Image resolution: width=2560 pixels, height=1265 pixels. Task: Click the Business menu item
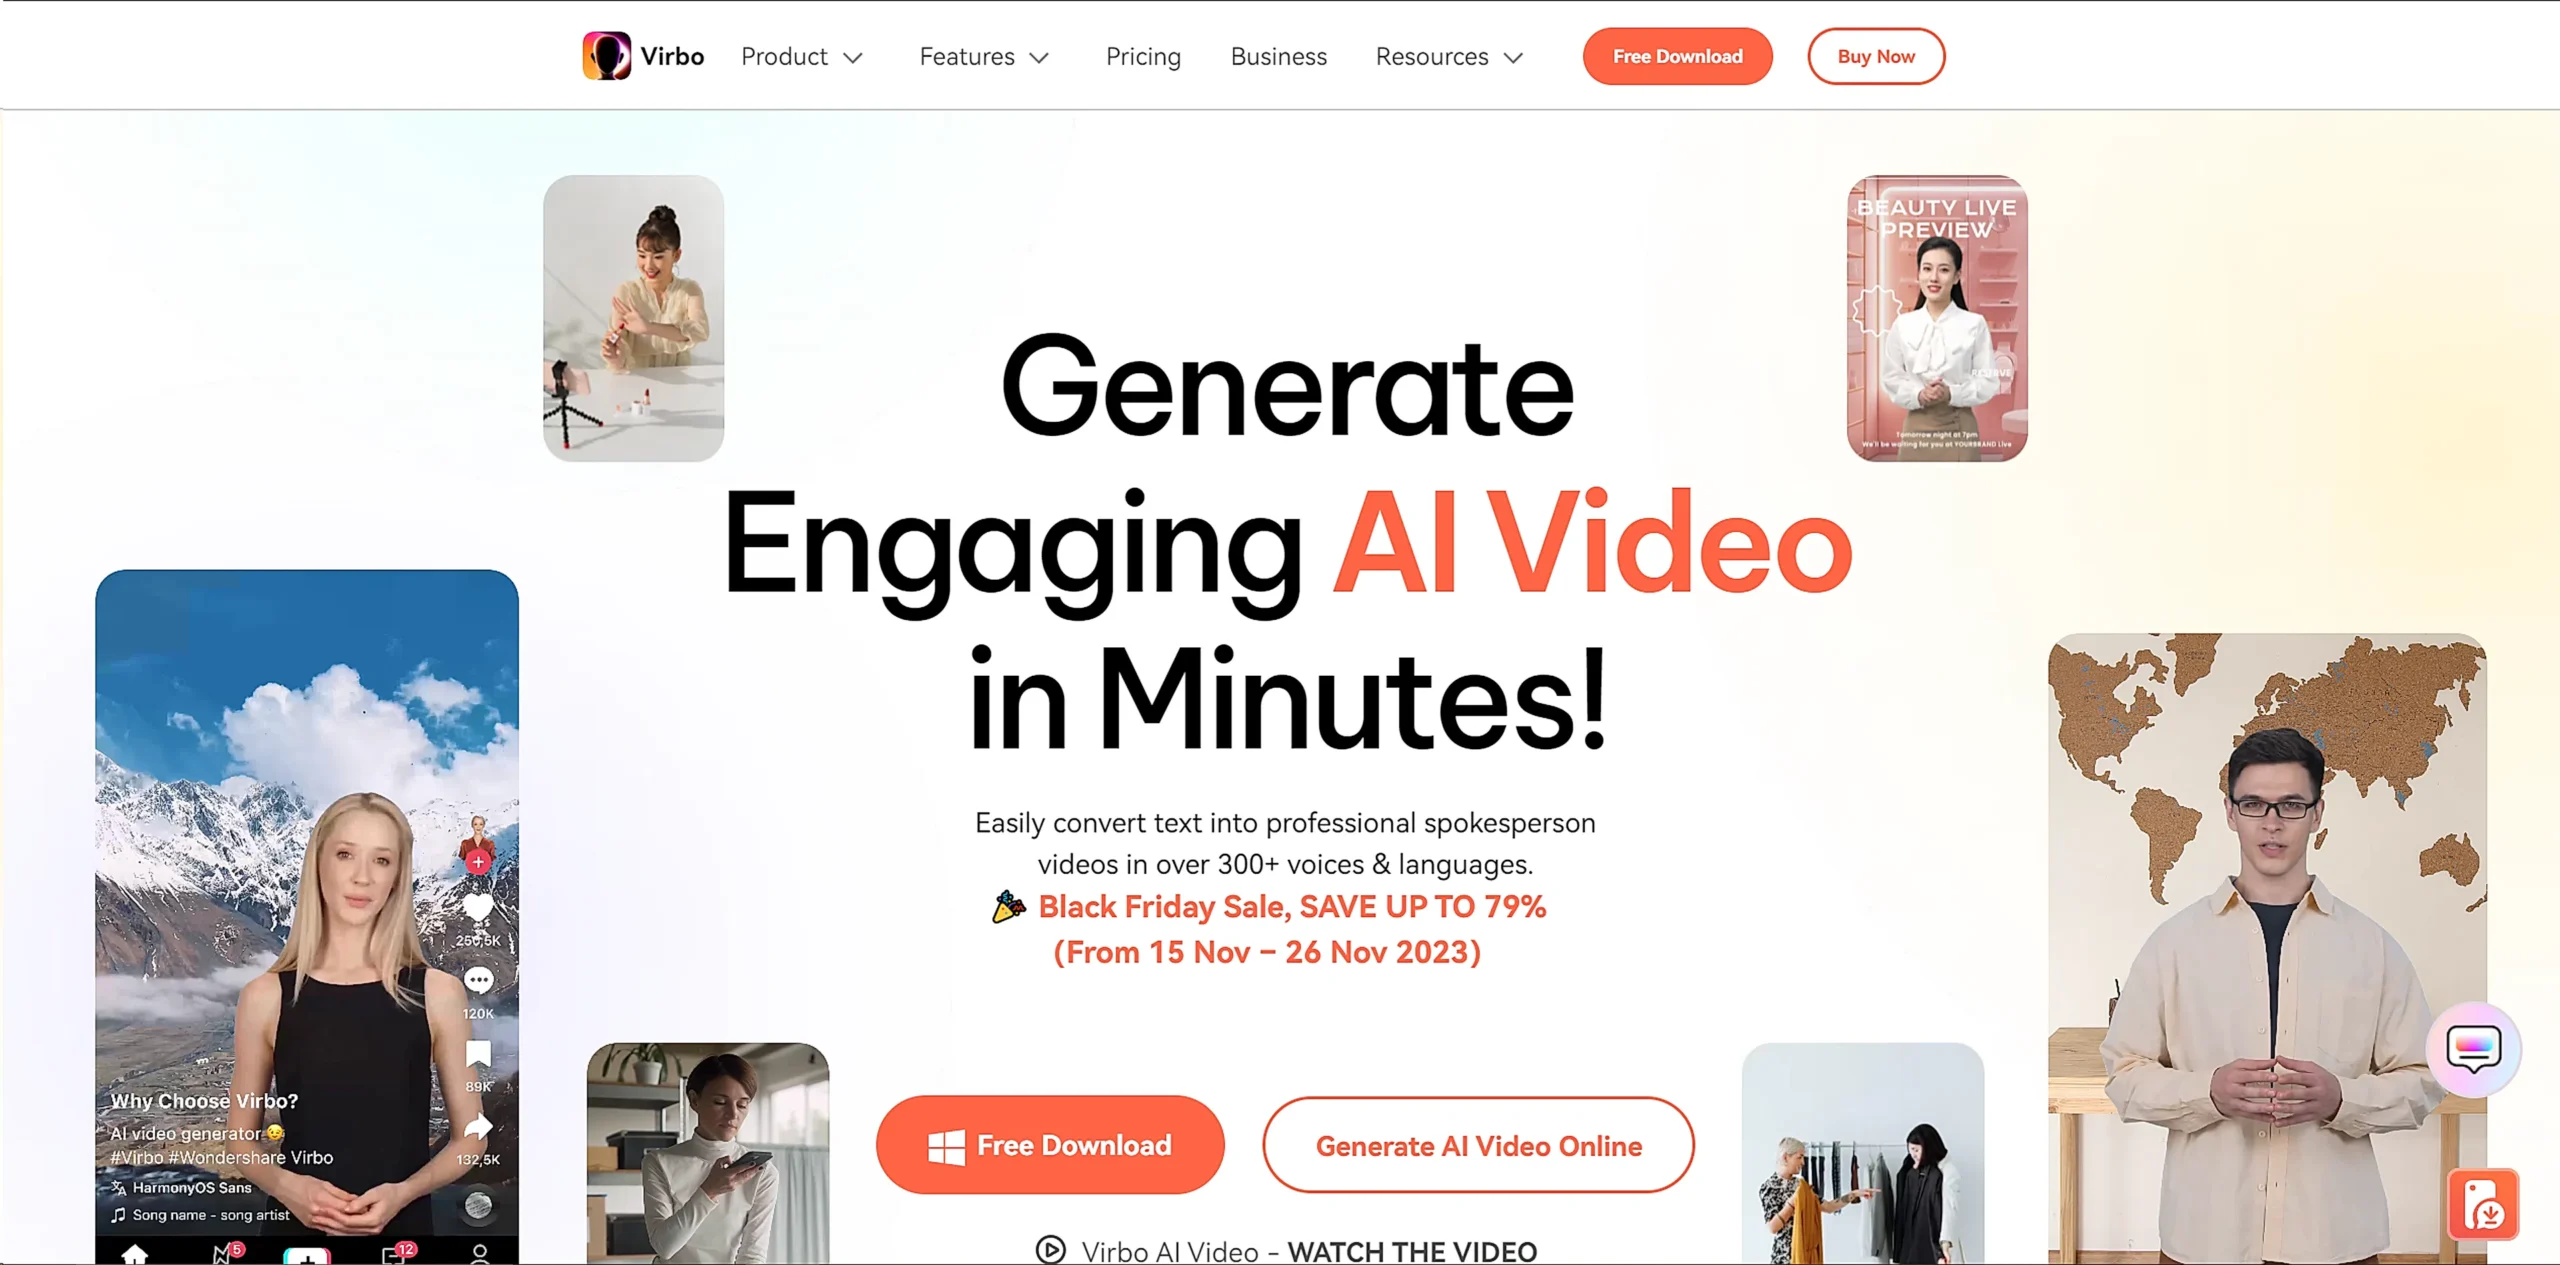(x=1278, y=57)
